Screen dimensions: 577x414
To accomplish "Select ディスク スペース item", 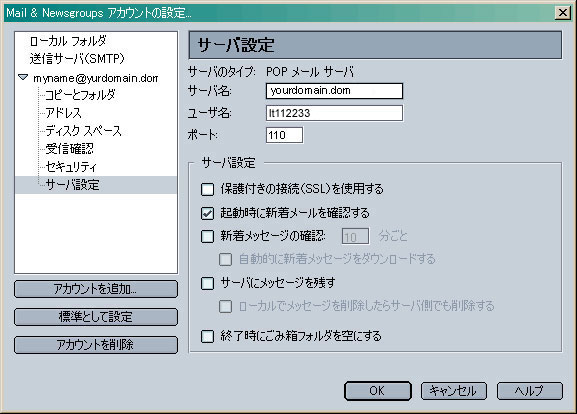I will (x=83, y=131).
